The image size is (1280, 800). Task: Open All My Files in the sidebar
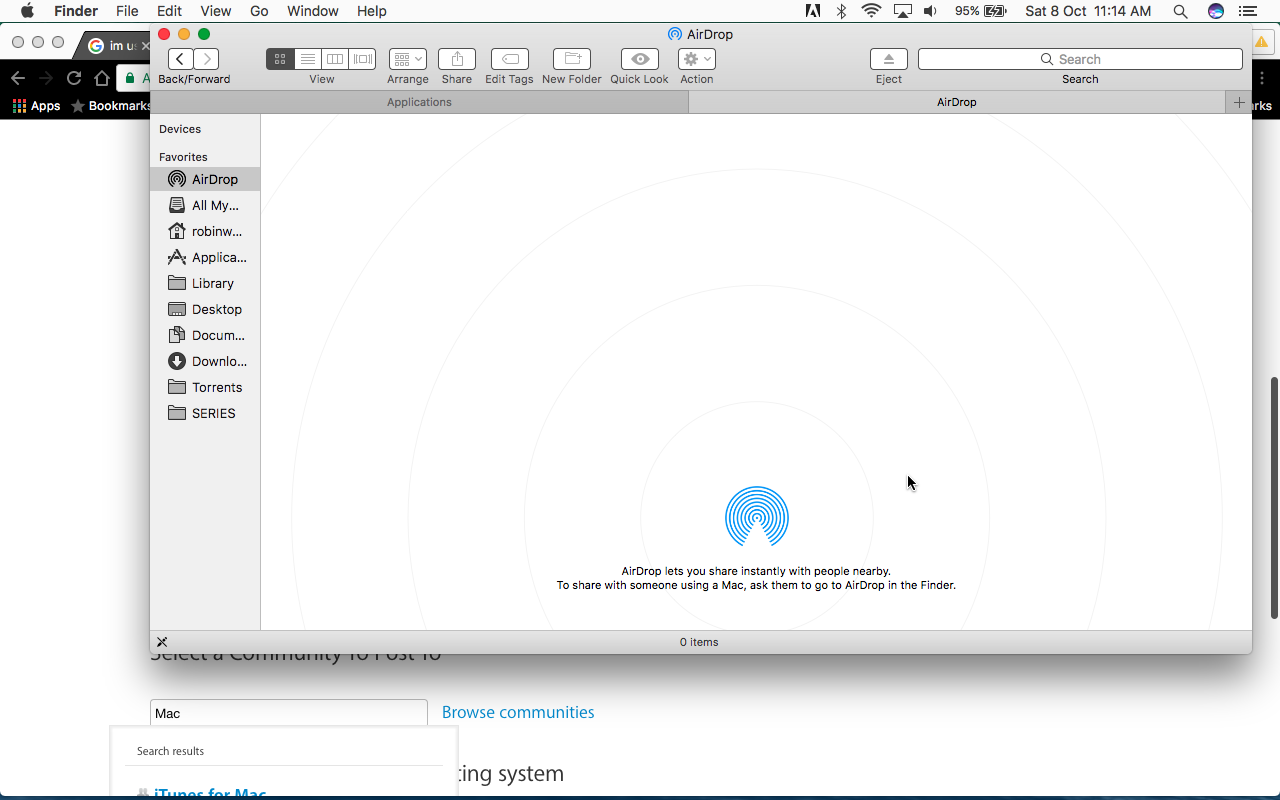point(205,205)
